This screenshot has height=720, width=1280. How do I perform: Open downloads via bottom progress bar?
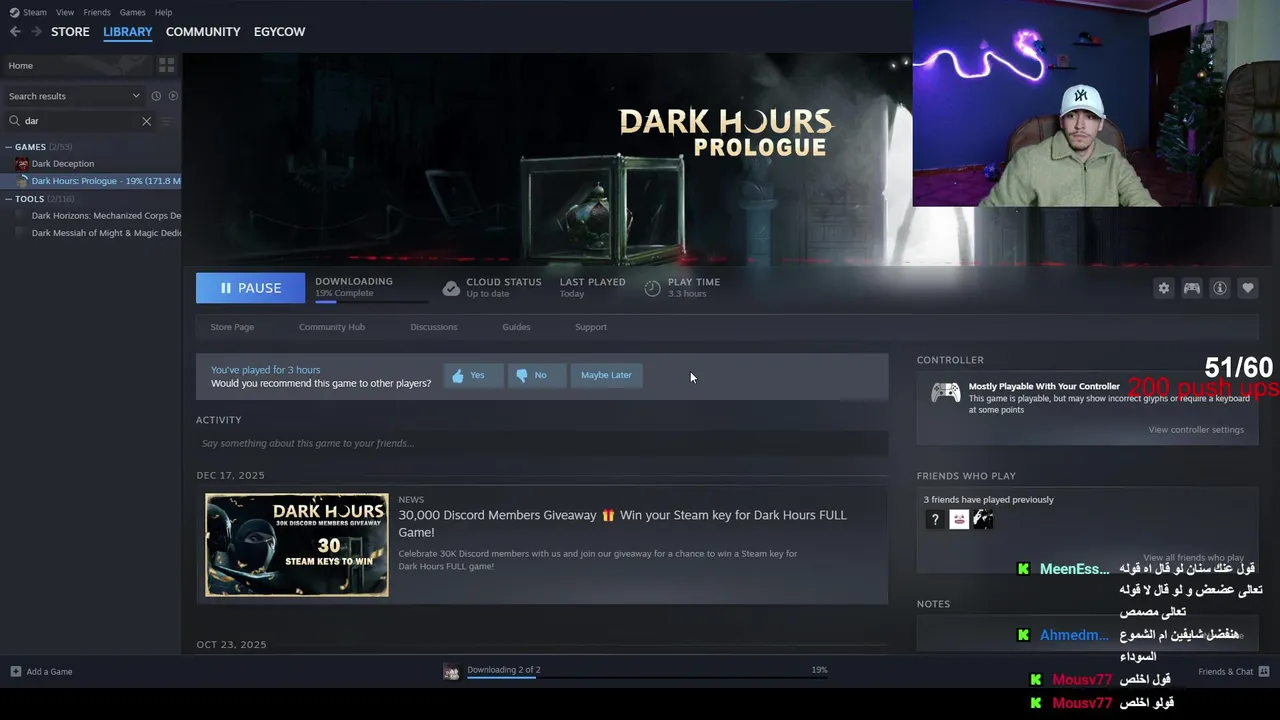[x=647, y=677]
